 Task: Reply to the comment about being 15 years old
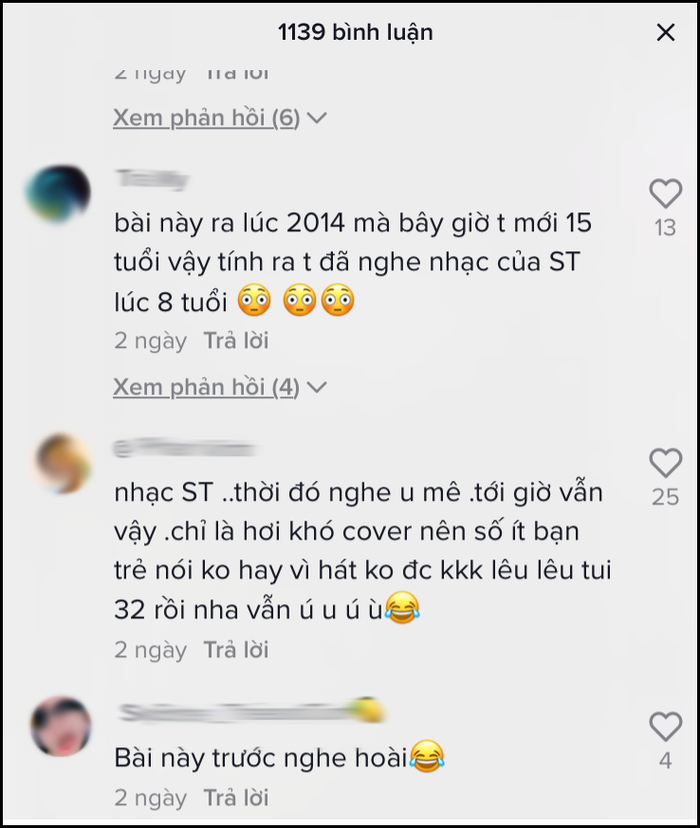point(236,341)
